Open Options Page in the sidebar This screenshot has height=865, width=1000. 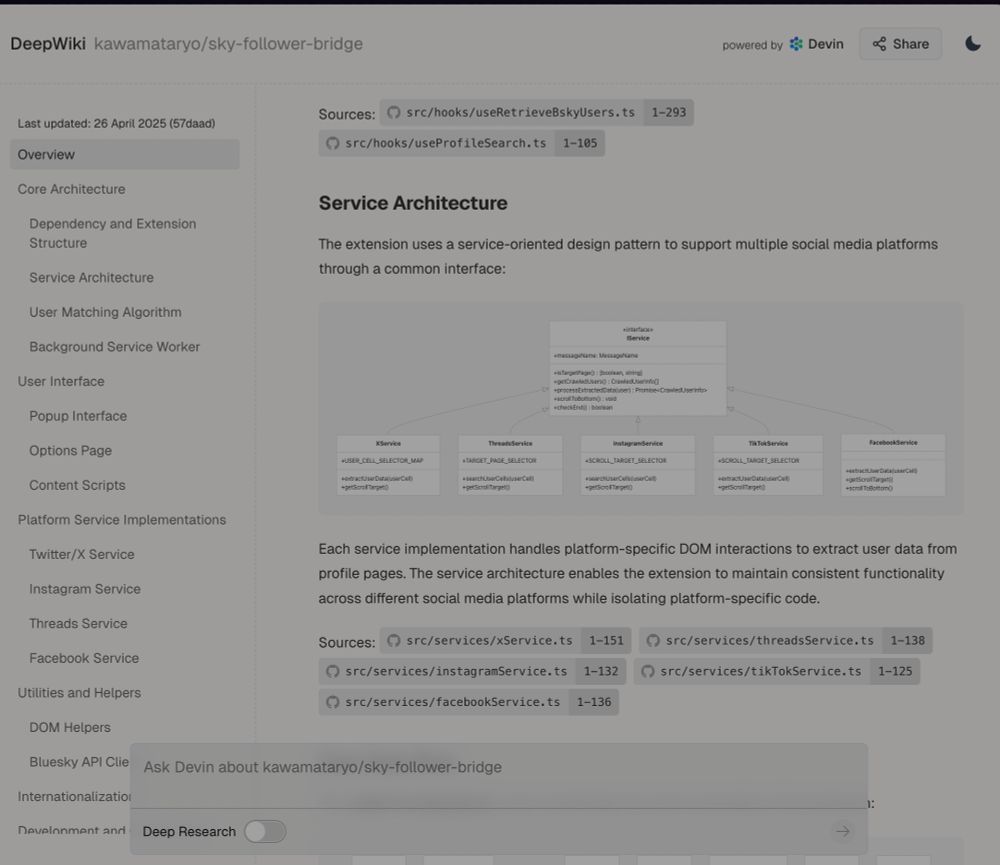tap(70, 450)
